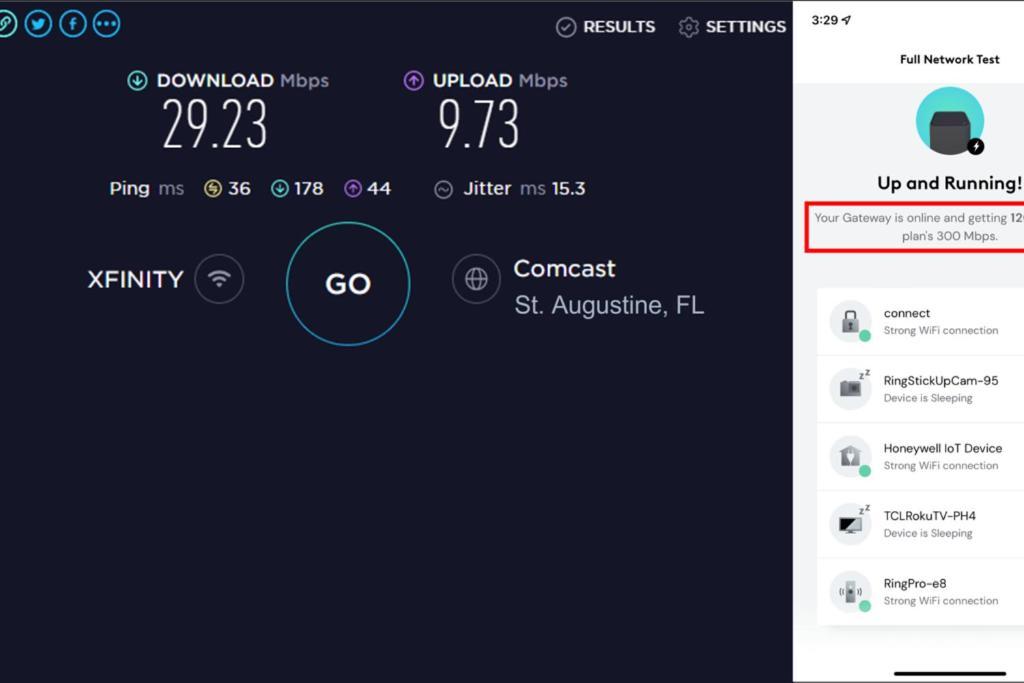Copy result link icon
This screenshot has height=683, width=1024.
(x=6, y=24)
